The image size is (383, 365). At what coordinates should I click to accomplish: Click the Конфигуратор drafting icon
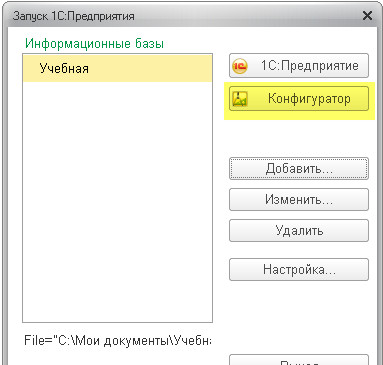[240, 99]
